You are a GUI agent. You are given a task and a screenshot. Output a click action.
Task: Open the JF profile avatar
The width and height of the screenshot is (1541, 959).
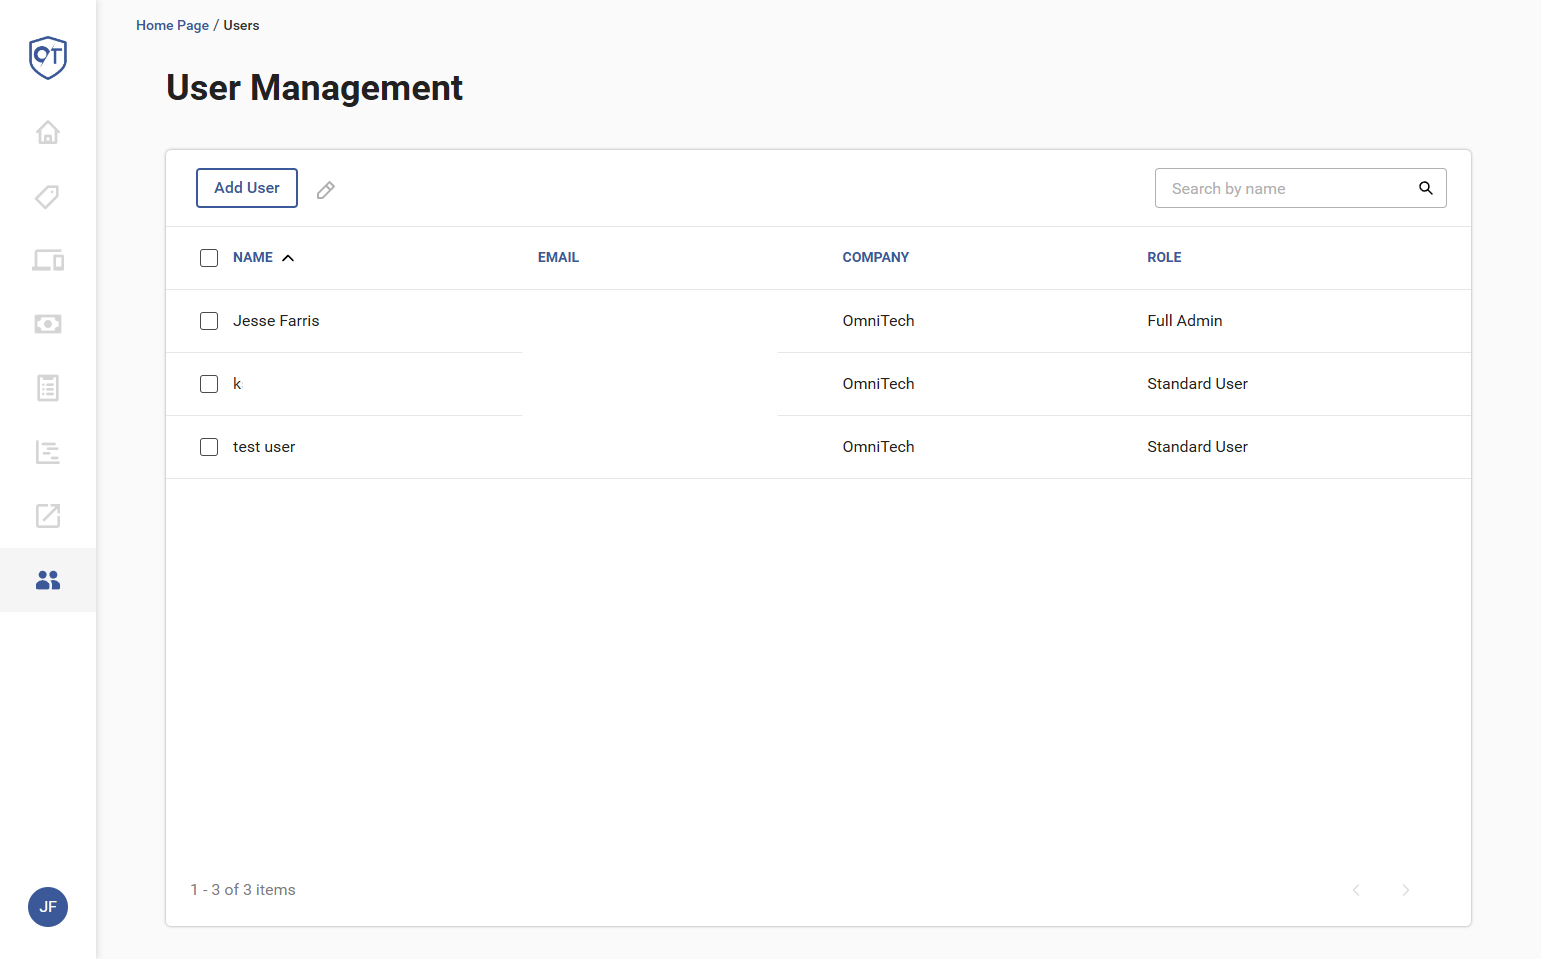pyautogui.click(x=48, y=907)
